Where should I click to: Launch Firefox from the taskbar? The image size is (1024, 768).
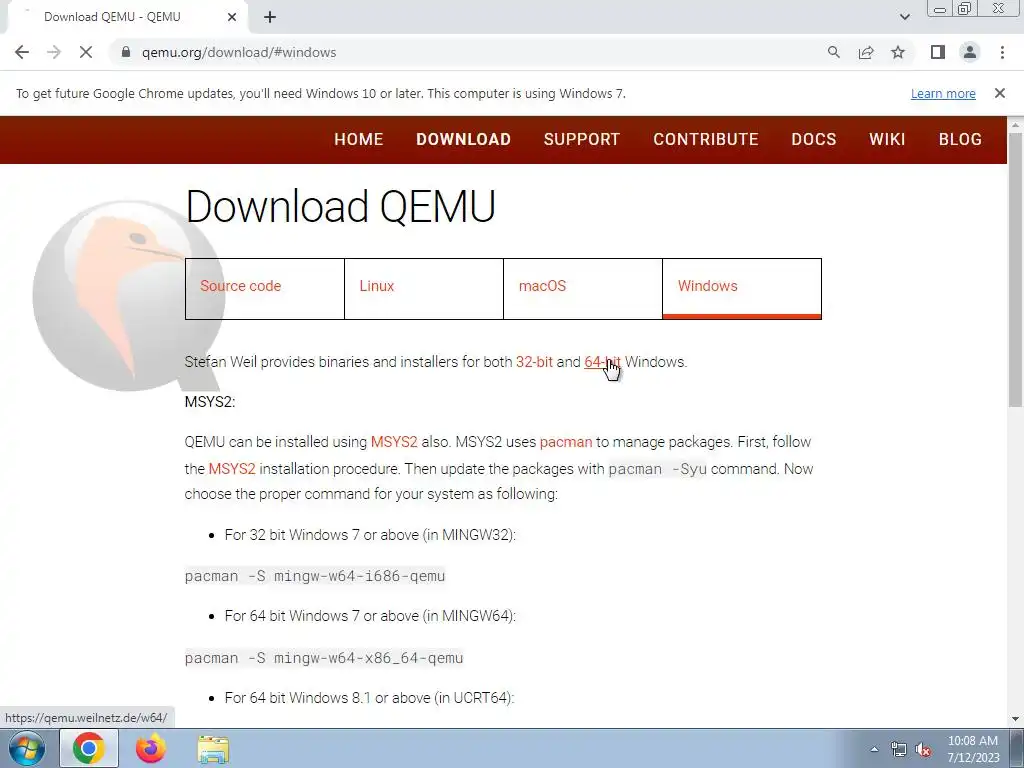coord(151,748)
